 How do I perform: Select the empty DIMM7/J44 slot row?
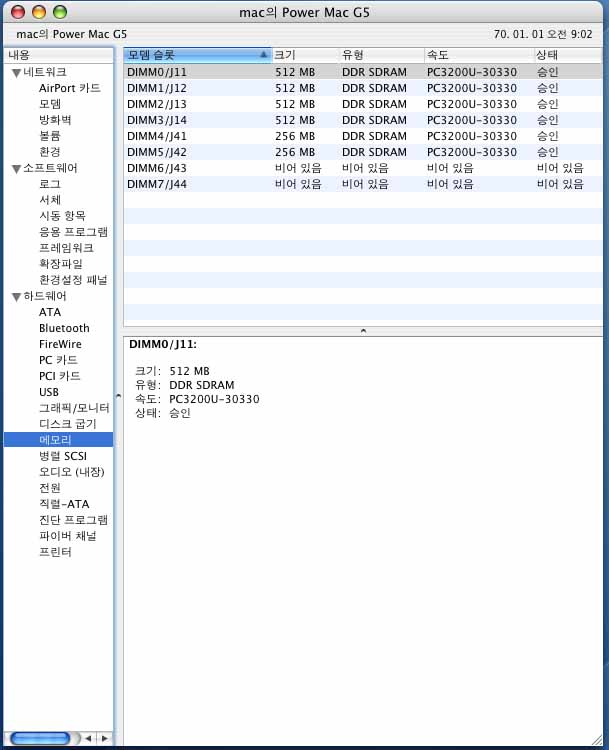pyautogui.click(x=157, y=184)
